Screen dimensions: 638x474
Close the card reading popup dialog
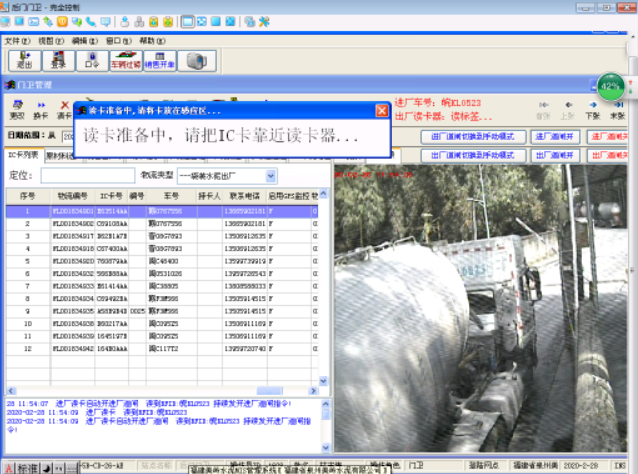pyautogui.click(x=381, y=110)
